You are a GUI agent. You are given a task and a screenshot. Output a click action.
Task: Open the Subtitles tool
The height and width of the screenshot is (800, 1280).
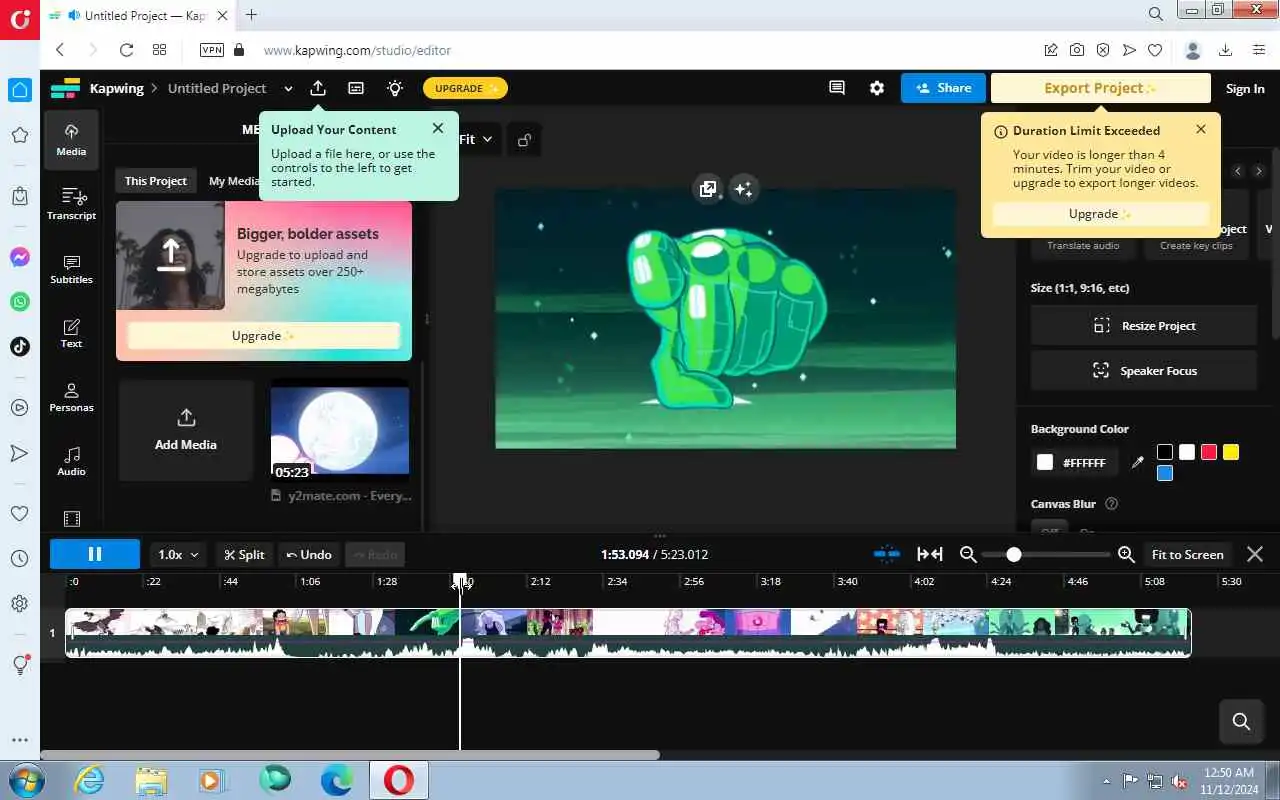(x=71, y=269)
